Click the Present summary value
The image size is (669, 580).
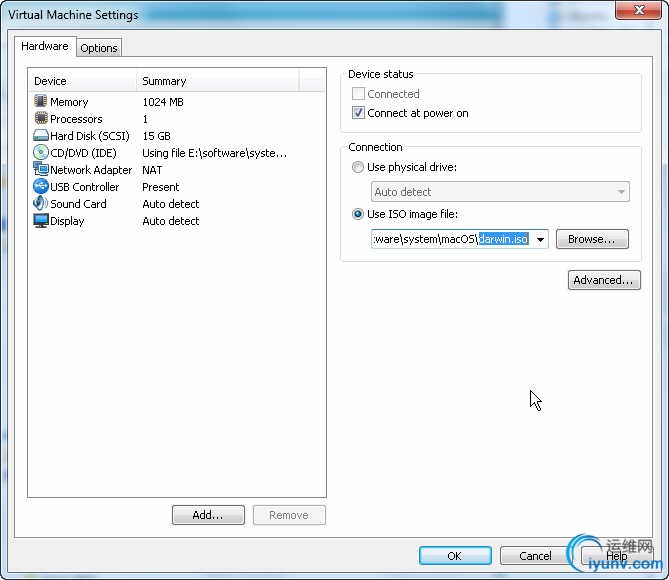tap(161, 187)
